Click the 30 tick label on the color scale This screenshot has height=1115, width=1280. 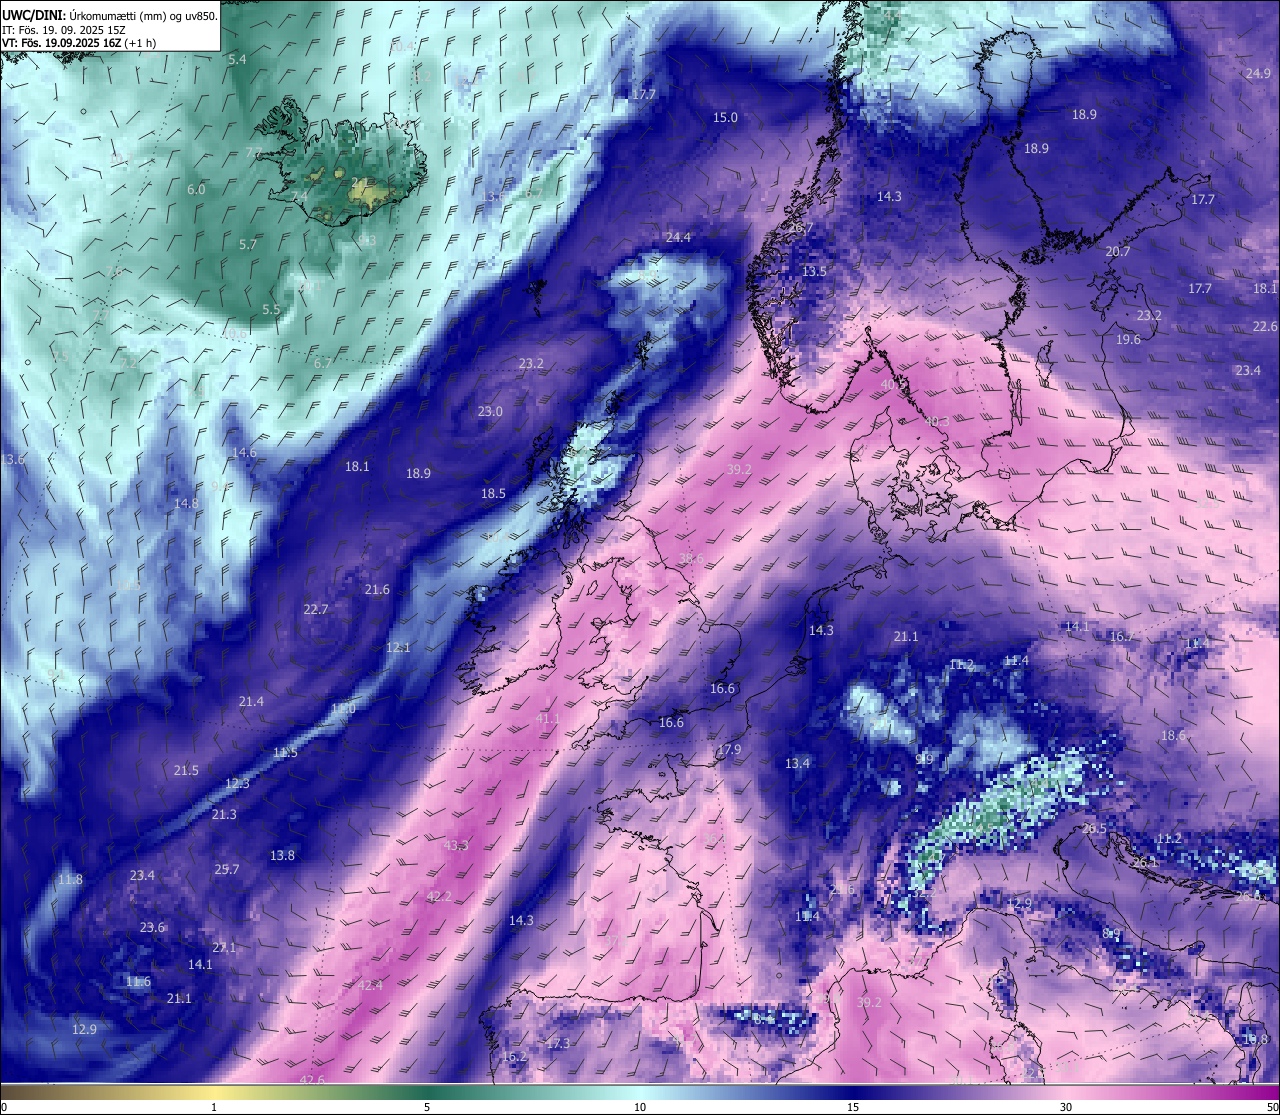(1066, 1107)
